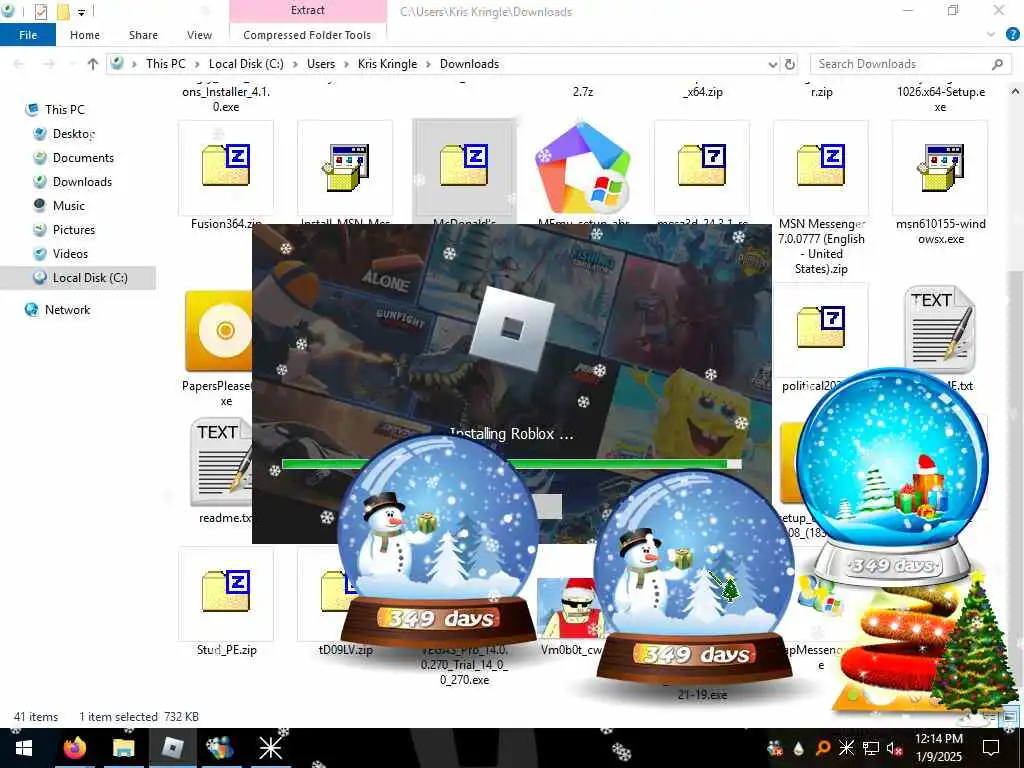Switch to the View ribbon tab
1024x768 pixels.
click(199, 35)
